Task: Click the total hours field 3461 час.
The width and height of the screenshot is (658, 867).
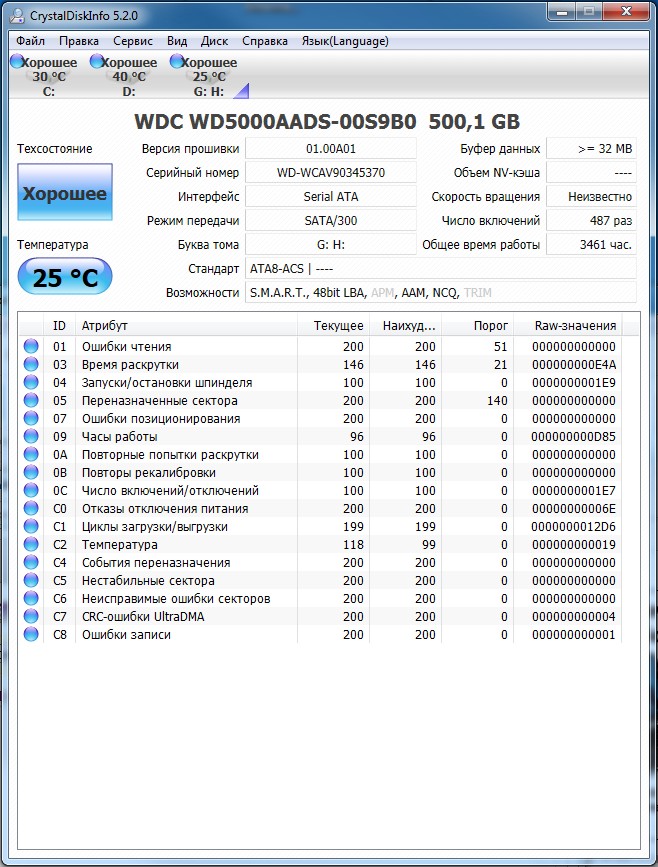Action: 592,244
